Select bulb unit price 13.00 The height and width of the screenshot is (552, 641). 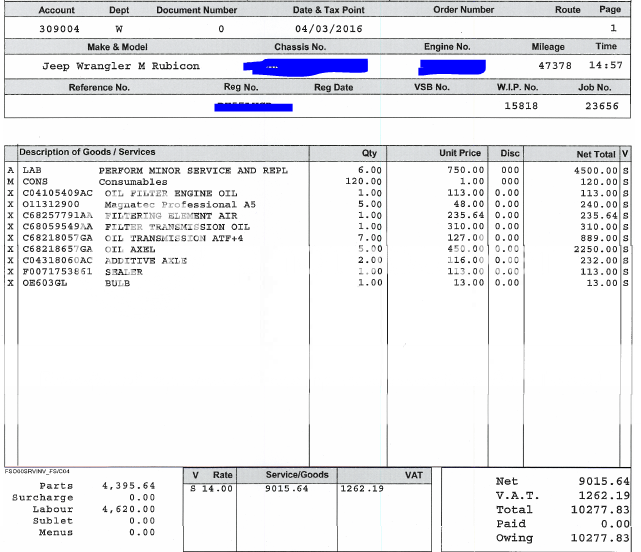coord(469,283)
